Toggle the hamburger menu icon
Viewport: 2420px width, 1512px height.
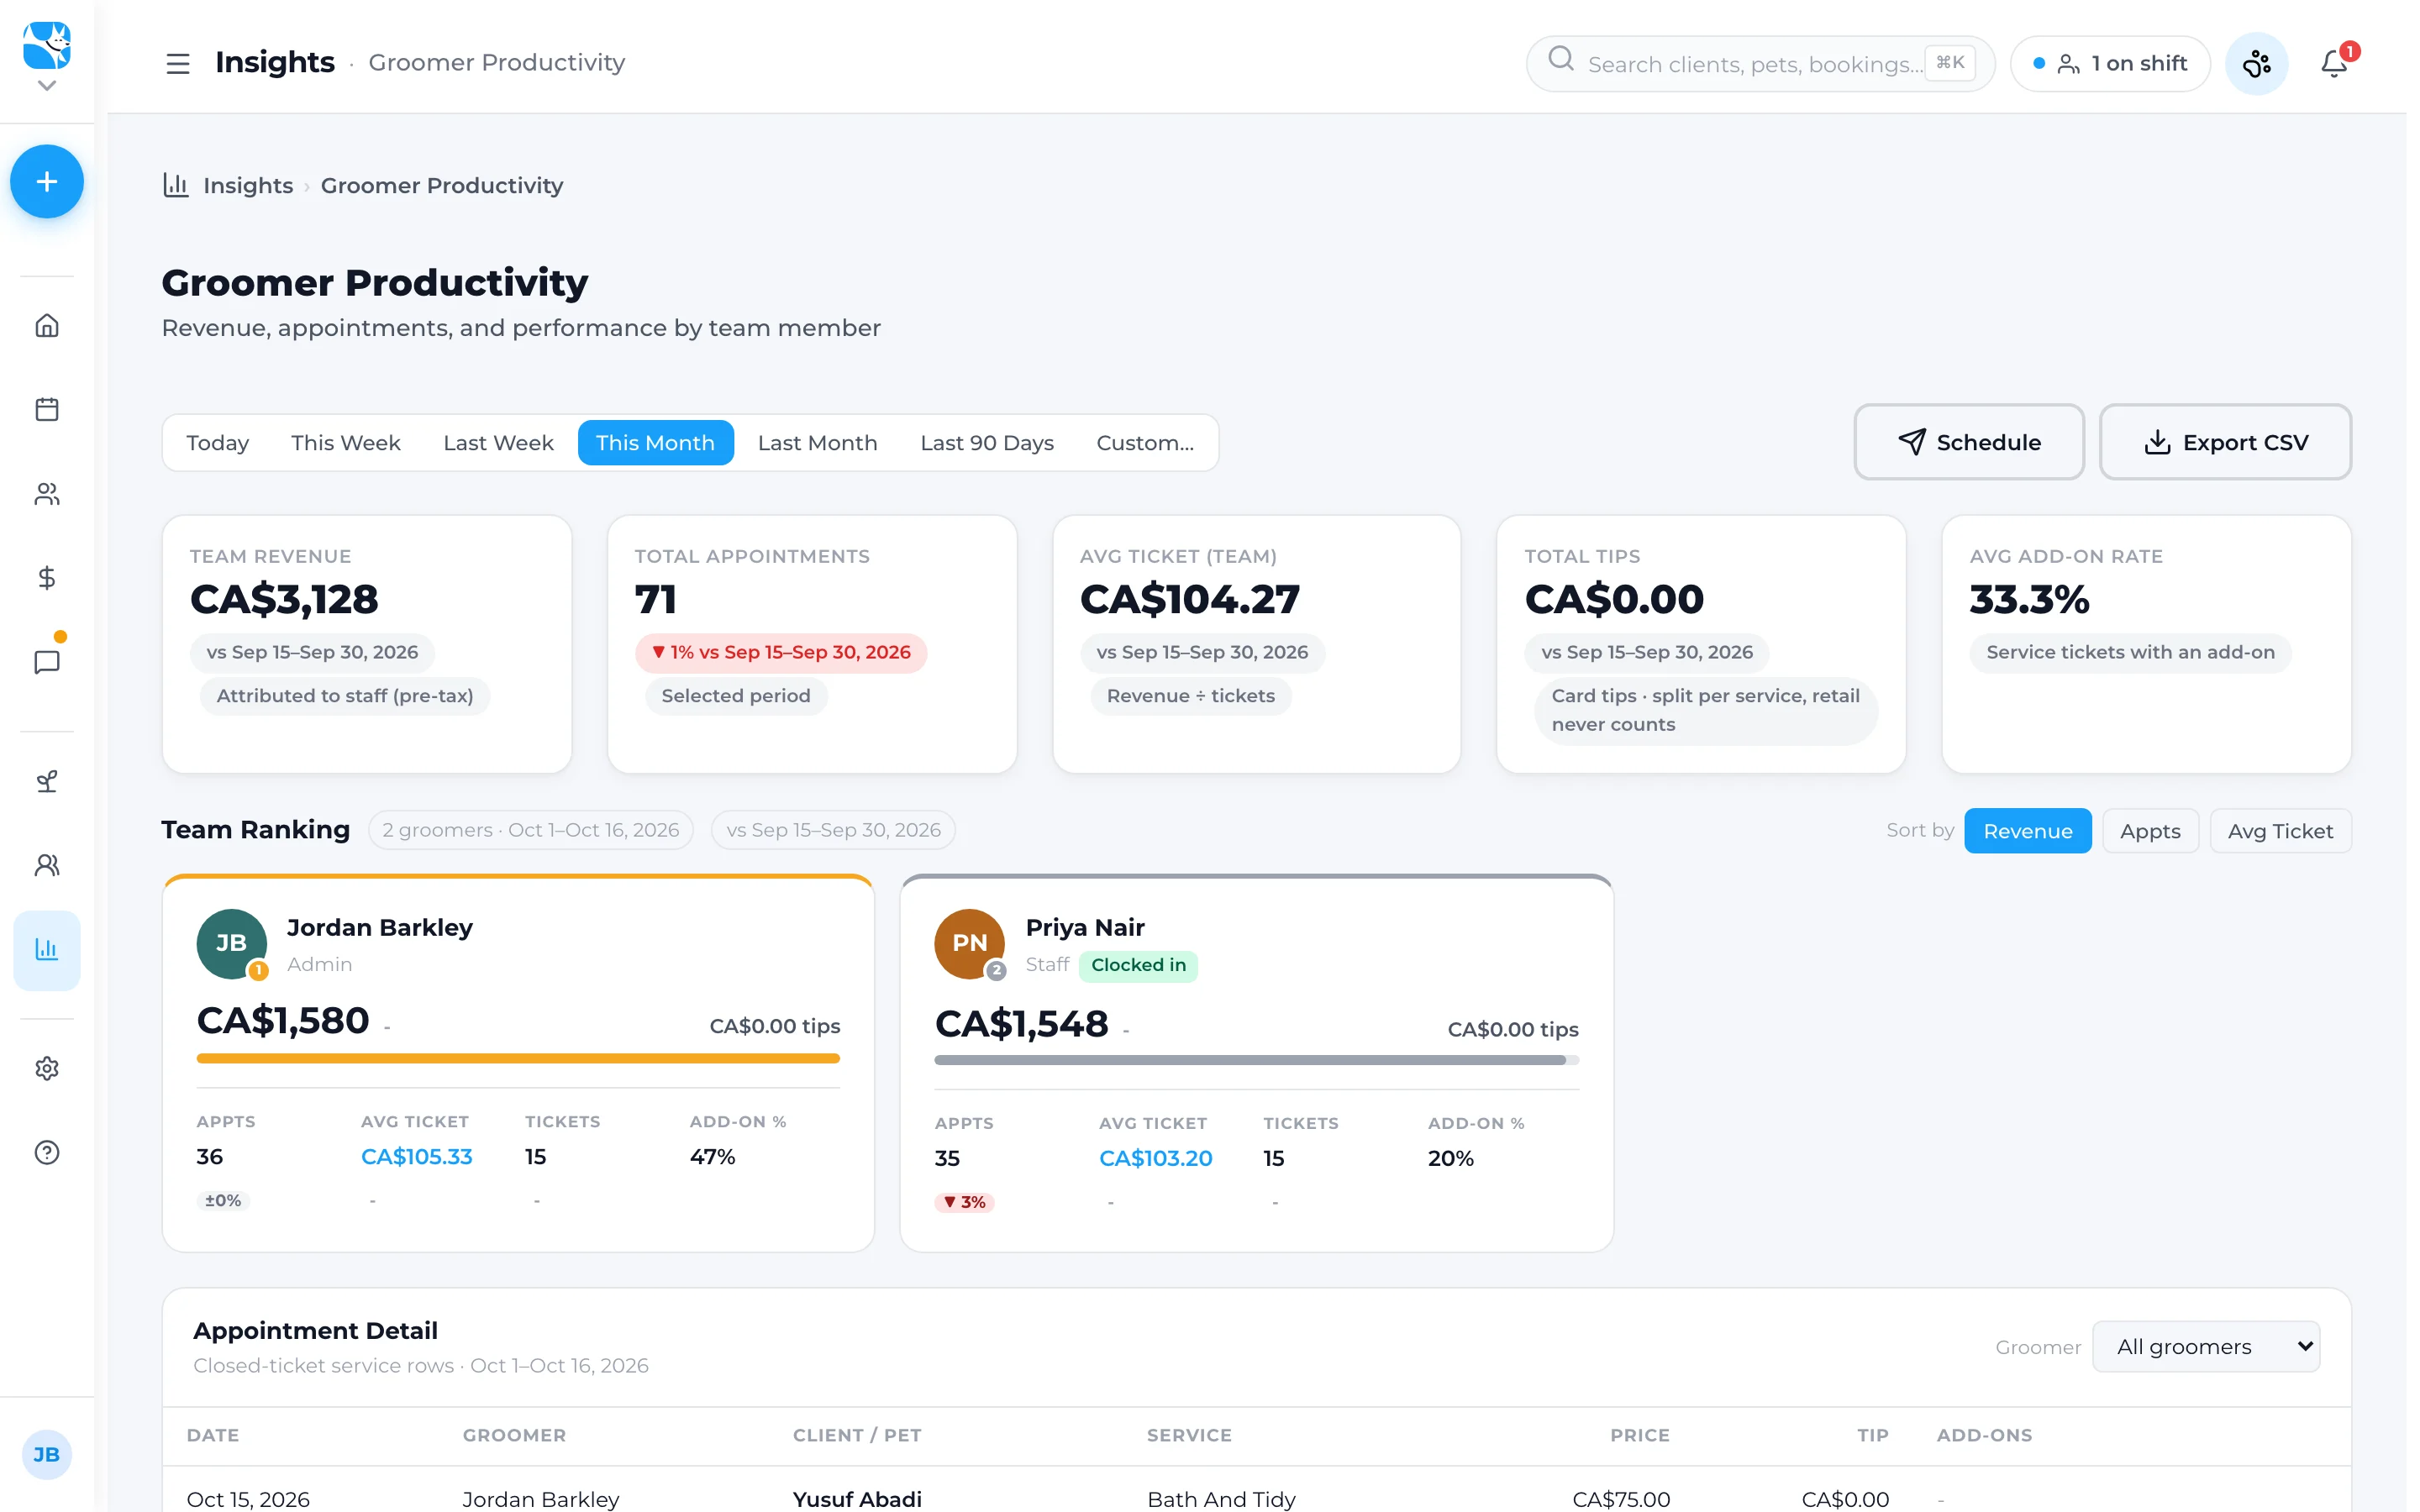pyautogui.click(x=178, y=63)
